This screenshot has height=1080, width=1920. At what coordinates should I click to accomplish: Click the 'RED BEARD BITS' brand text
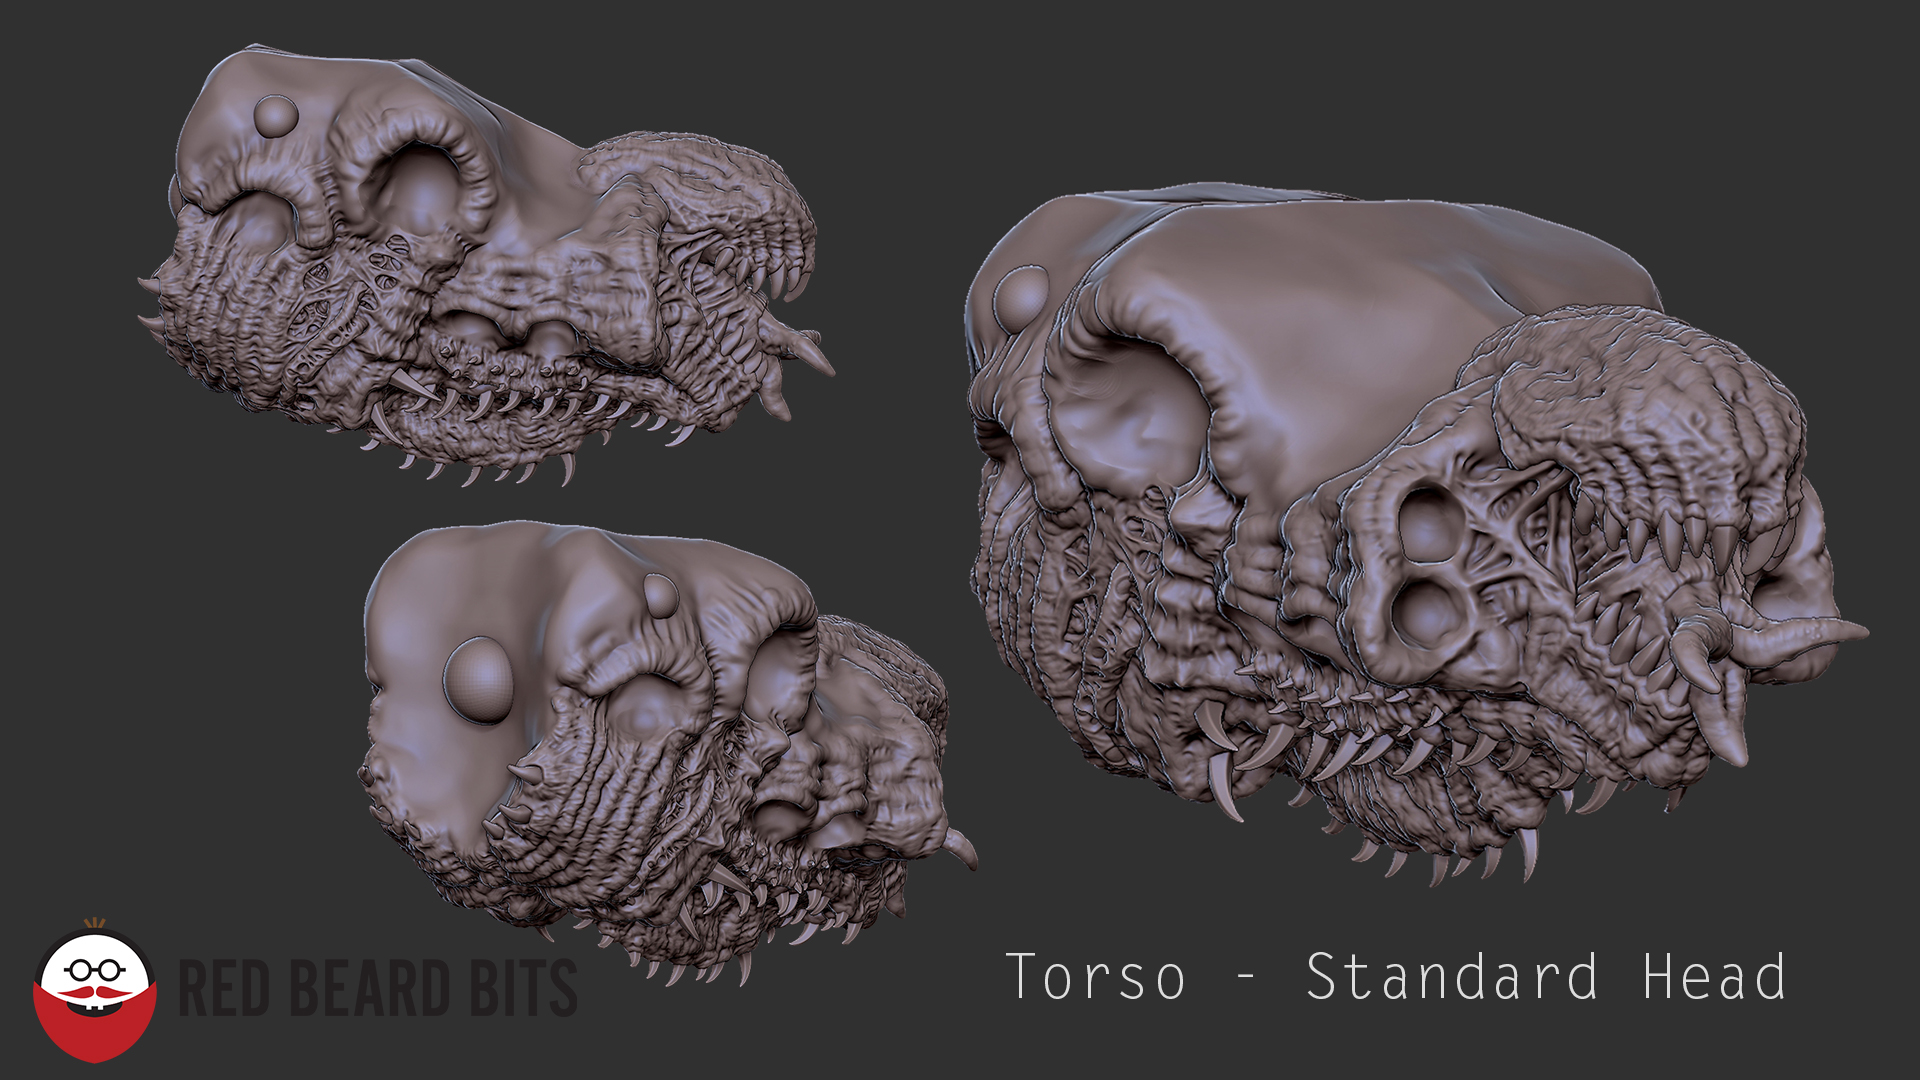point(378,988)
